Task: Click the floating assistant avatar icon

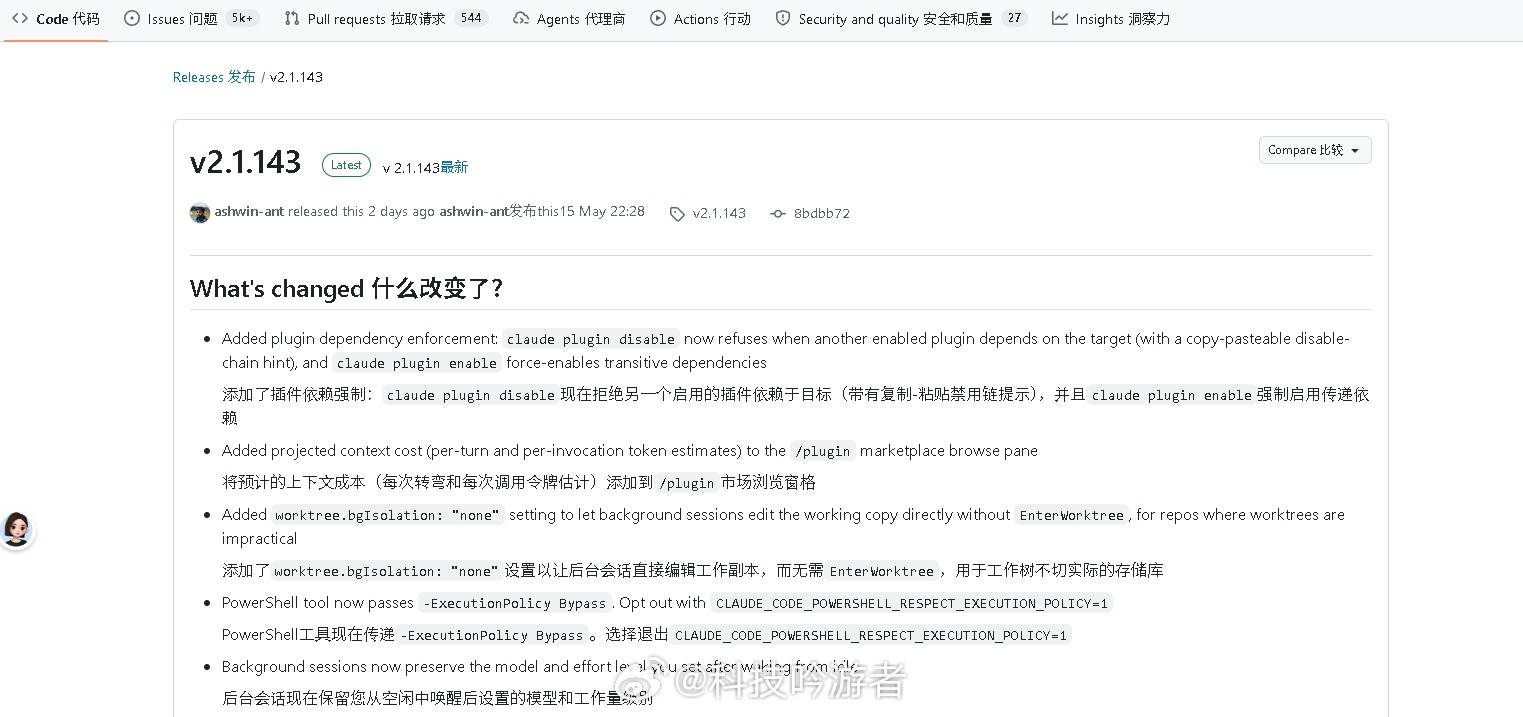Action: pyautogui.click(x=17, y=529)
